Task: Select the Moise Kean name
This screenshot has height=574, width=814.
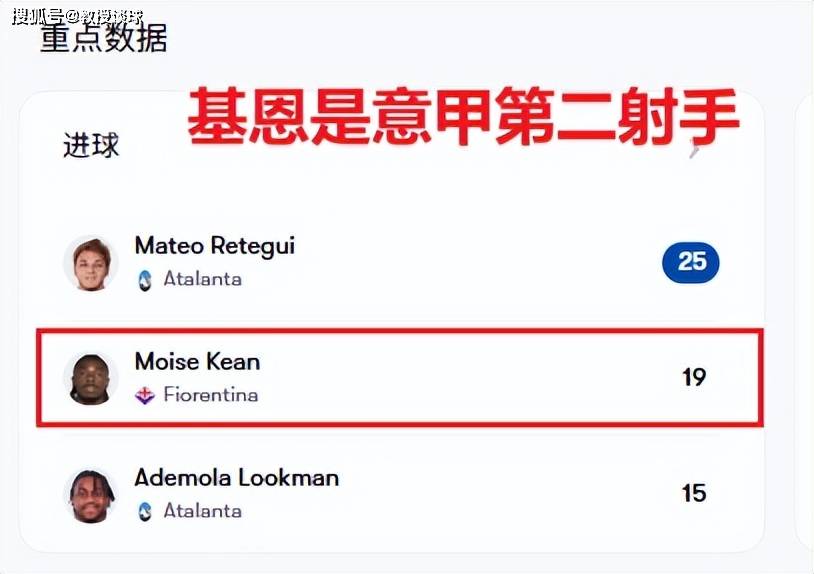Action: pyautogui.click(x=197, y=361)
